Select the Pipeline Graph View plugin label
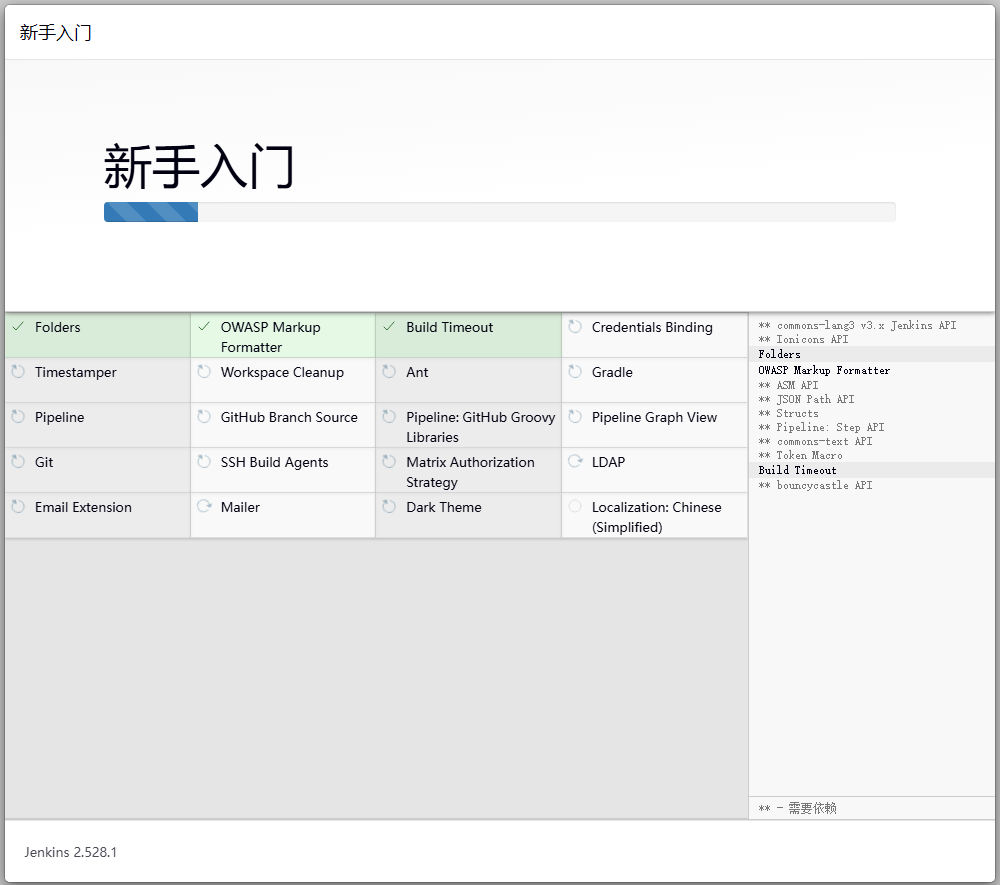Screen dimensions: 1000x885 (654, 417)
